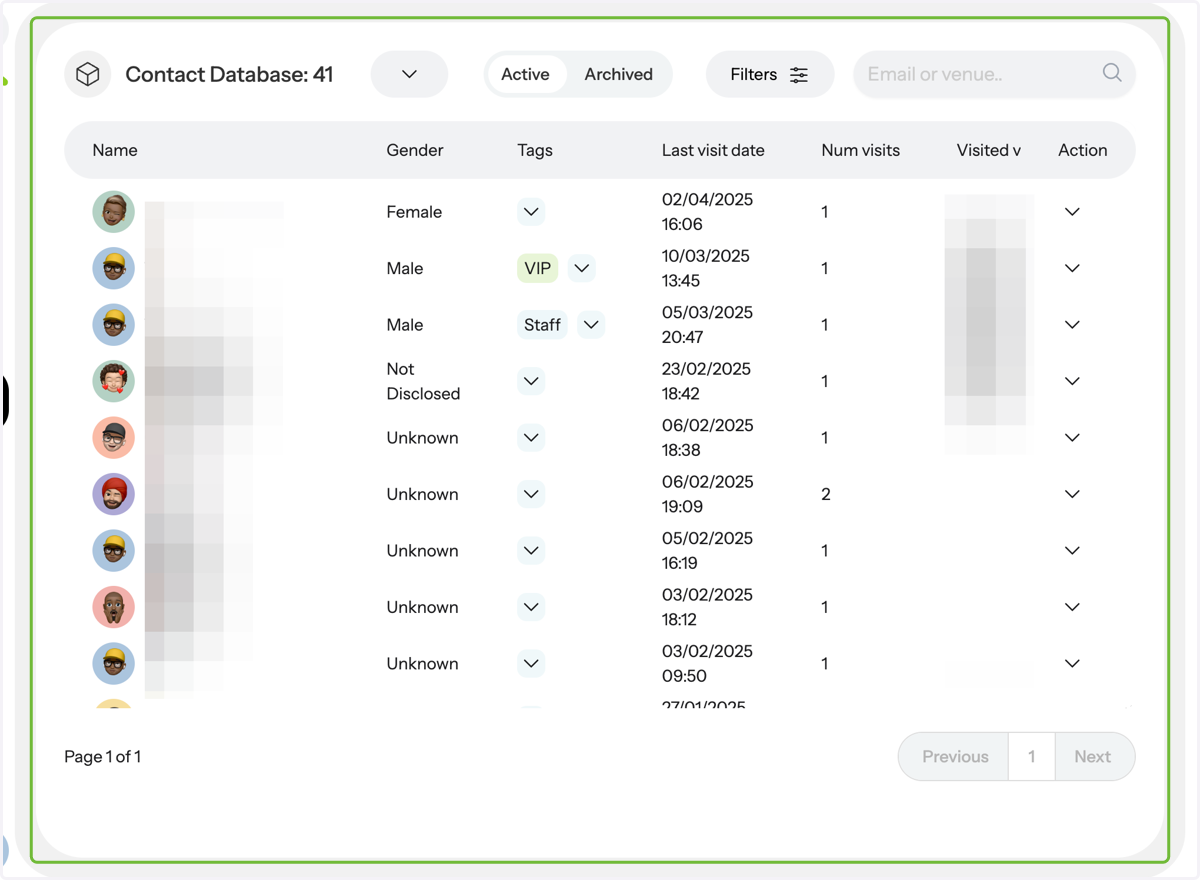The image size is (1200, 880).
Task: Click the 'Female' gender cell
Action: click(x=414, y=212)
